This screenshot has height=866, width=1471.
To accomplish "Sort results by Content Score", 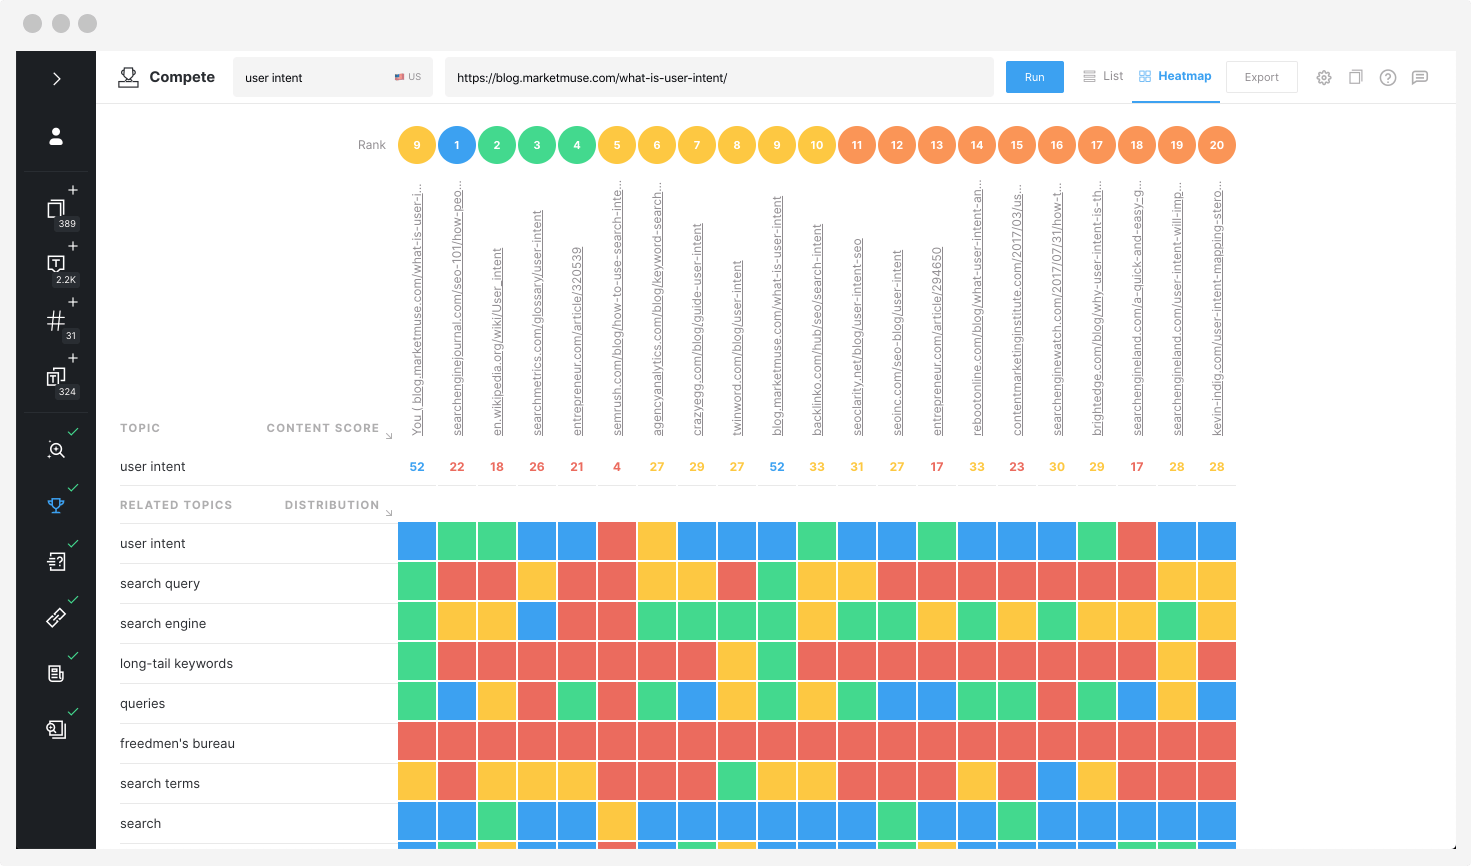I will click(325, 427).
